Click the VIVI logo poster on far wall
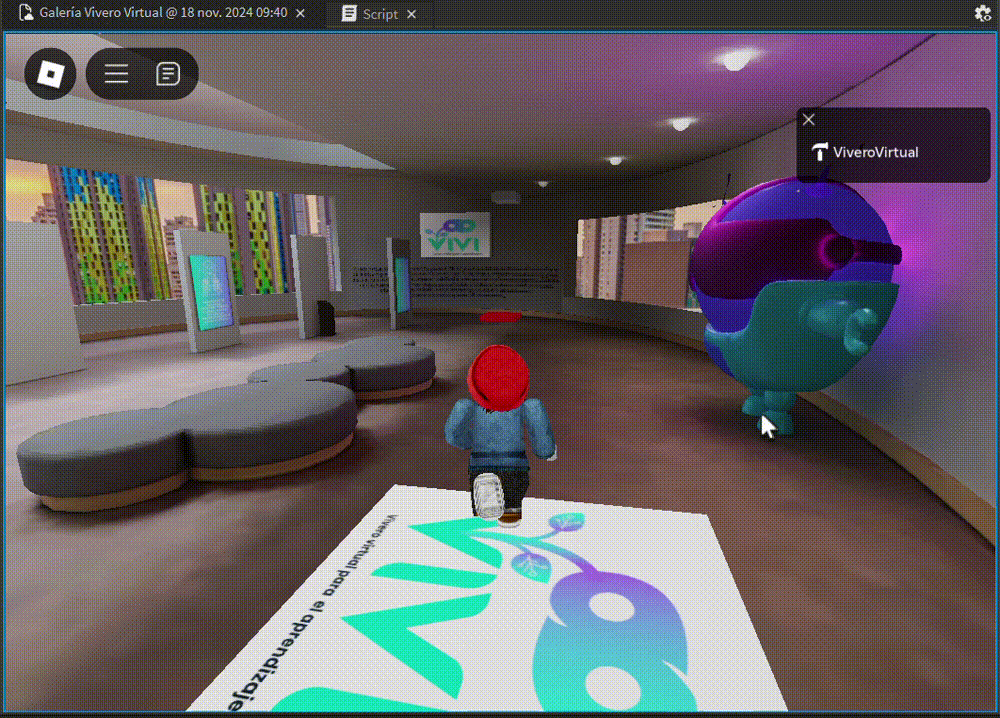Screen dimensions: 1000x718 click(x=455, y=235)
